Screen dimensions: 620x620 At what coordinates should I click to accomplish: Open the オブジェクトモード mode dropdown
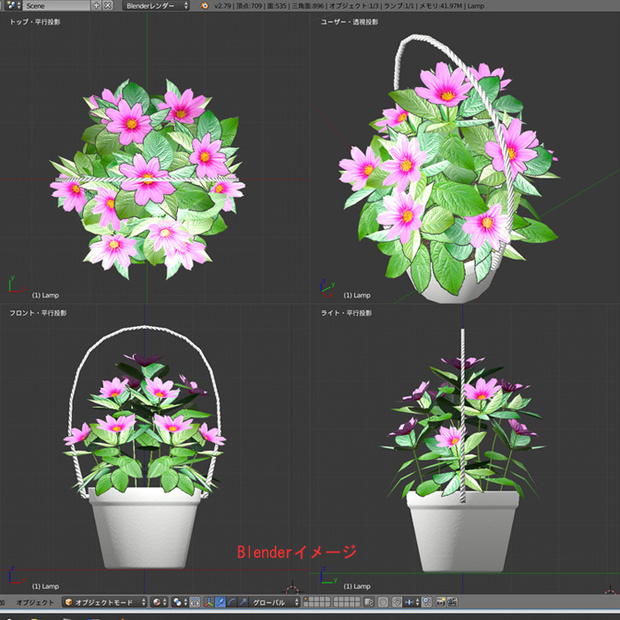pos(105,602)
